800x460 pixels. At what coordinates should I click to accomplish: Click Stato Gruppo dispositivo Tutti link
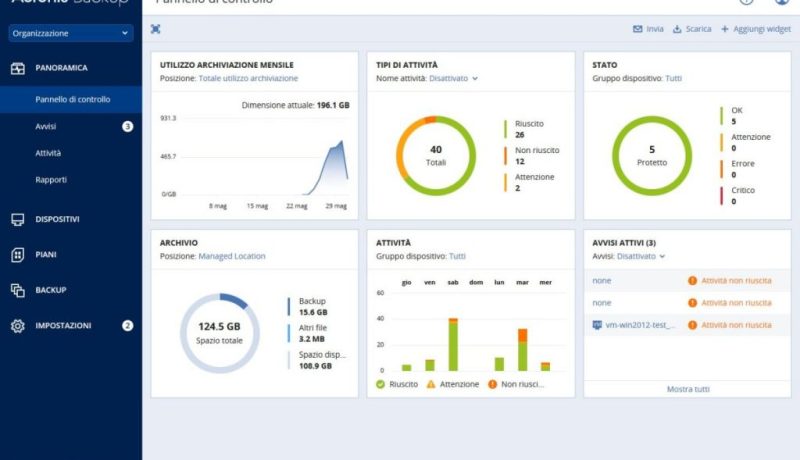673,78
